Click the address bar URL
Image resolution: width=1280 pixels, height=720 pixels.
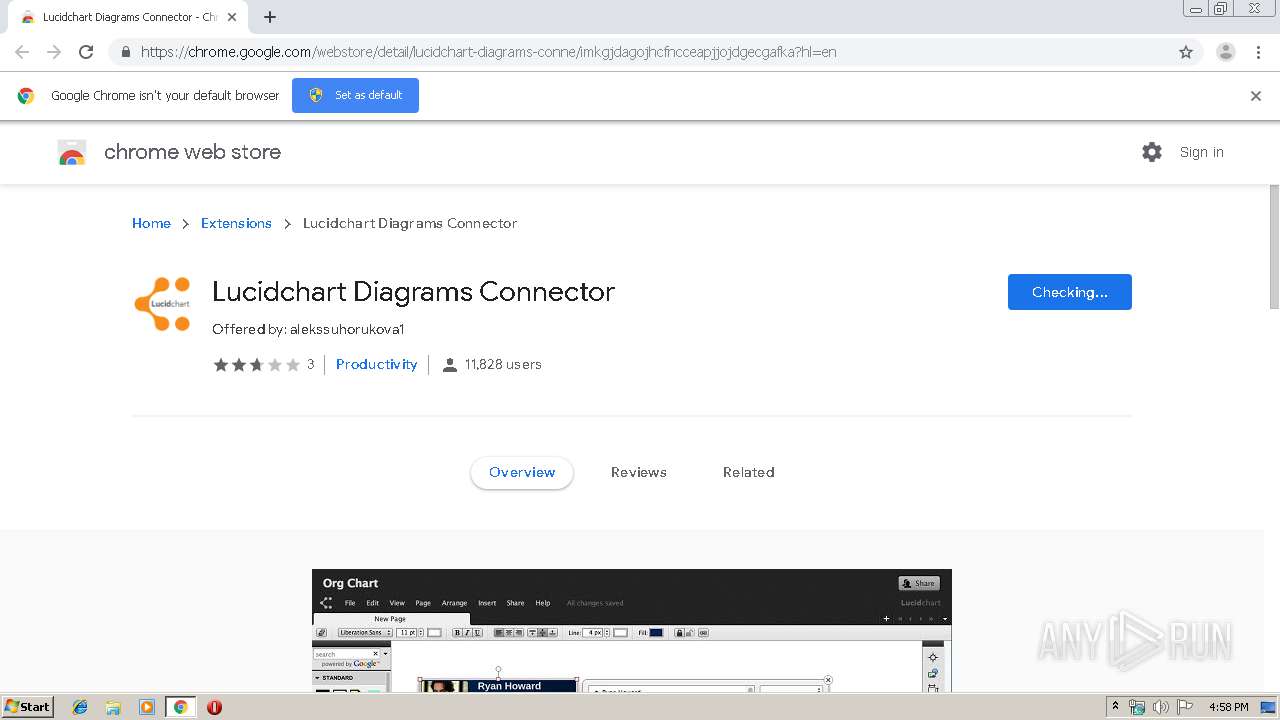(x=488, y=52)
